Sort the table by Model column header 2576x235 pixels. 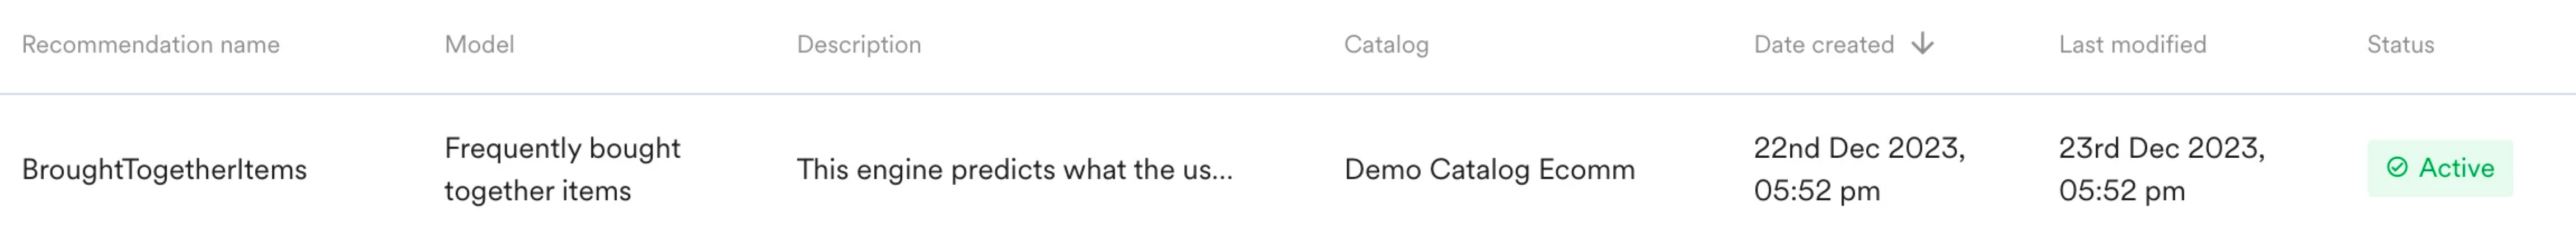tap(479, 45)
